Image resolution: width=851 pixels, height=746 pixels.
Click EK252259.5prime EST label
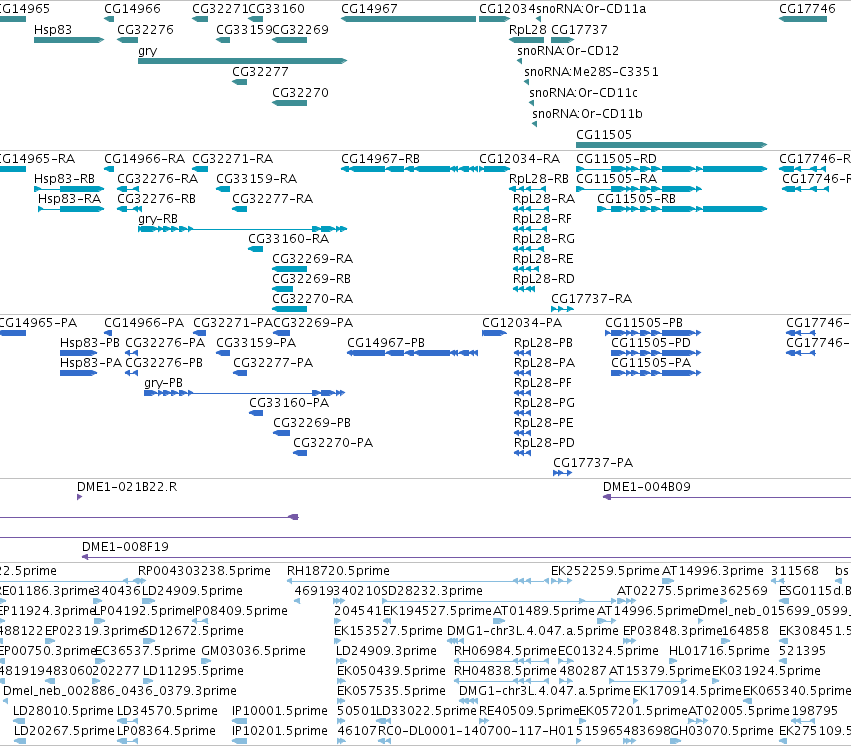tap(605, 571)
